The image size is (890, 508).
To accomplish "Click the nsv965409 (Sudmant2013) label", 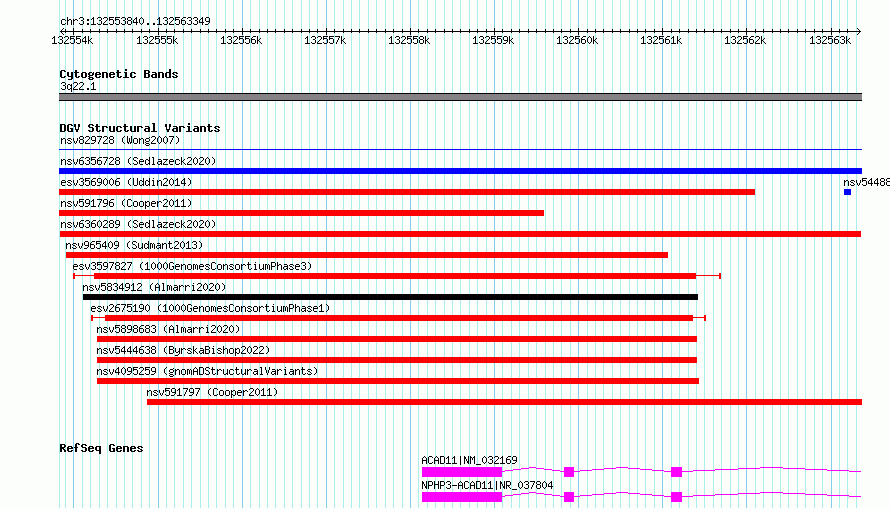I will point(134,245).
